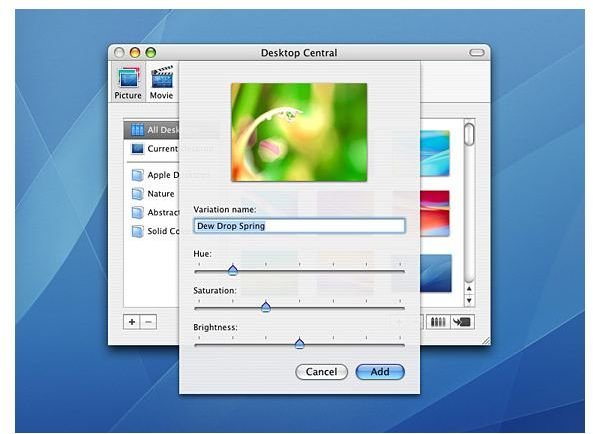Click the Abstract folder icon
This screenshot has height=434, width=593.
137,212
